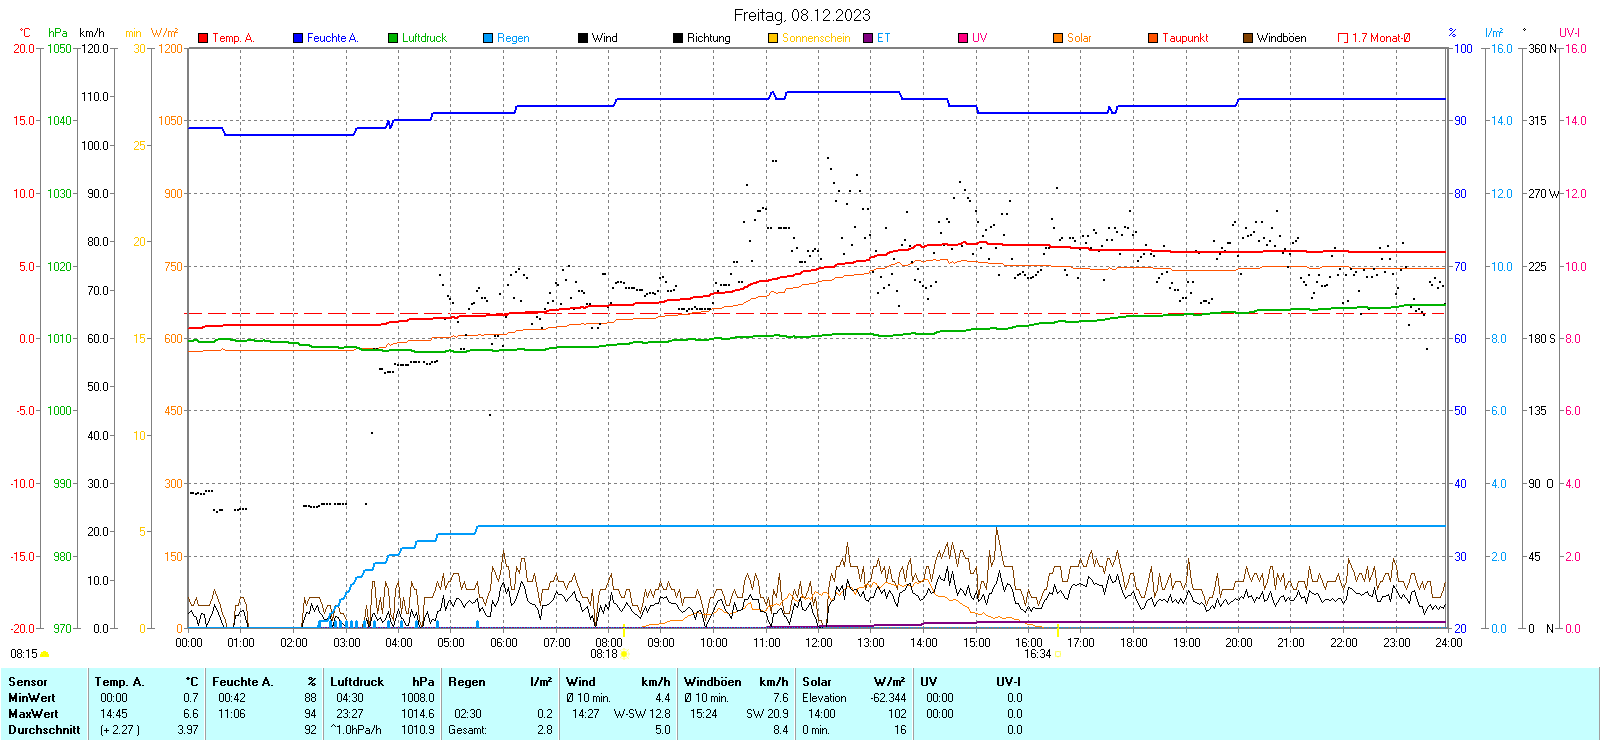Click the Durchschnitt row label
Screen dimensions: 1600x740
44,730
